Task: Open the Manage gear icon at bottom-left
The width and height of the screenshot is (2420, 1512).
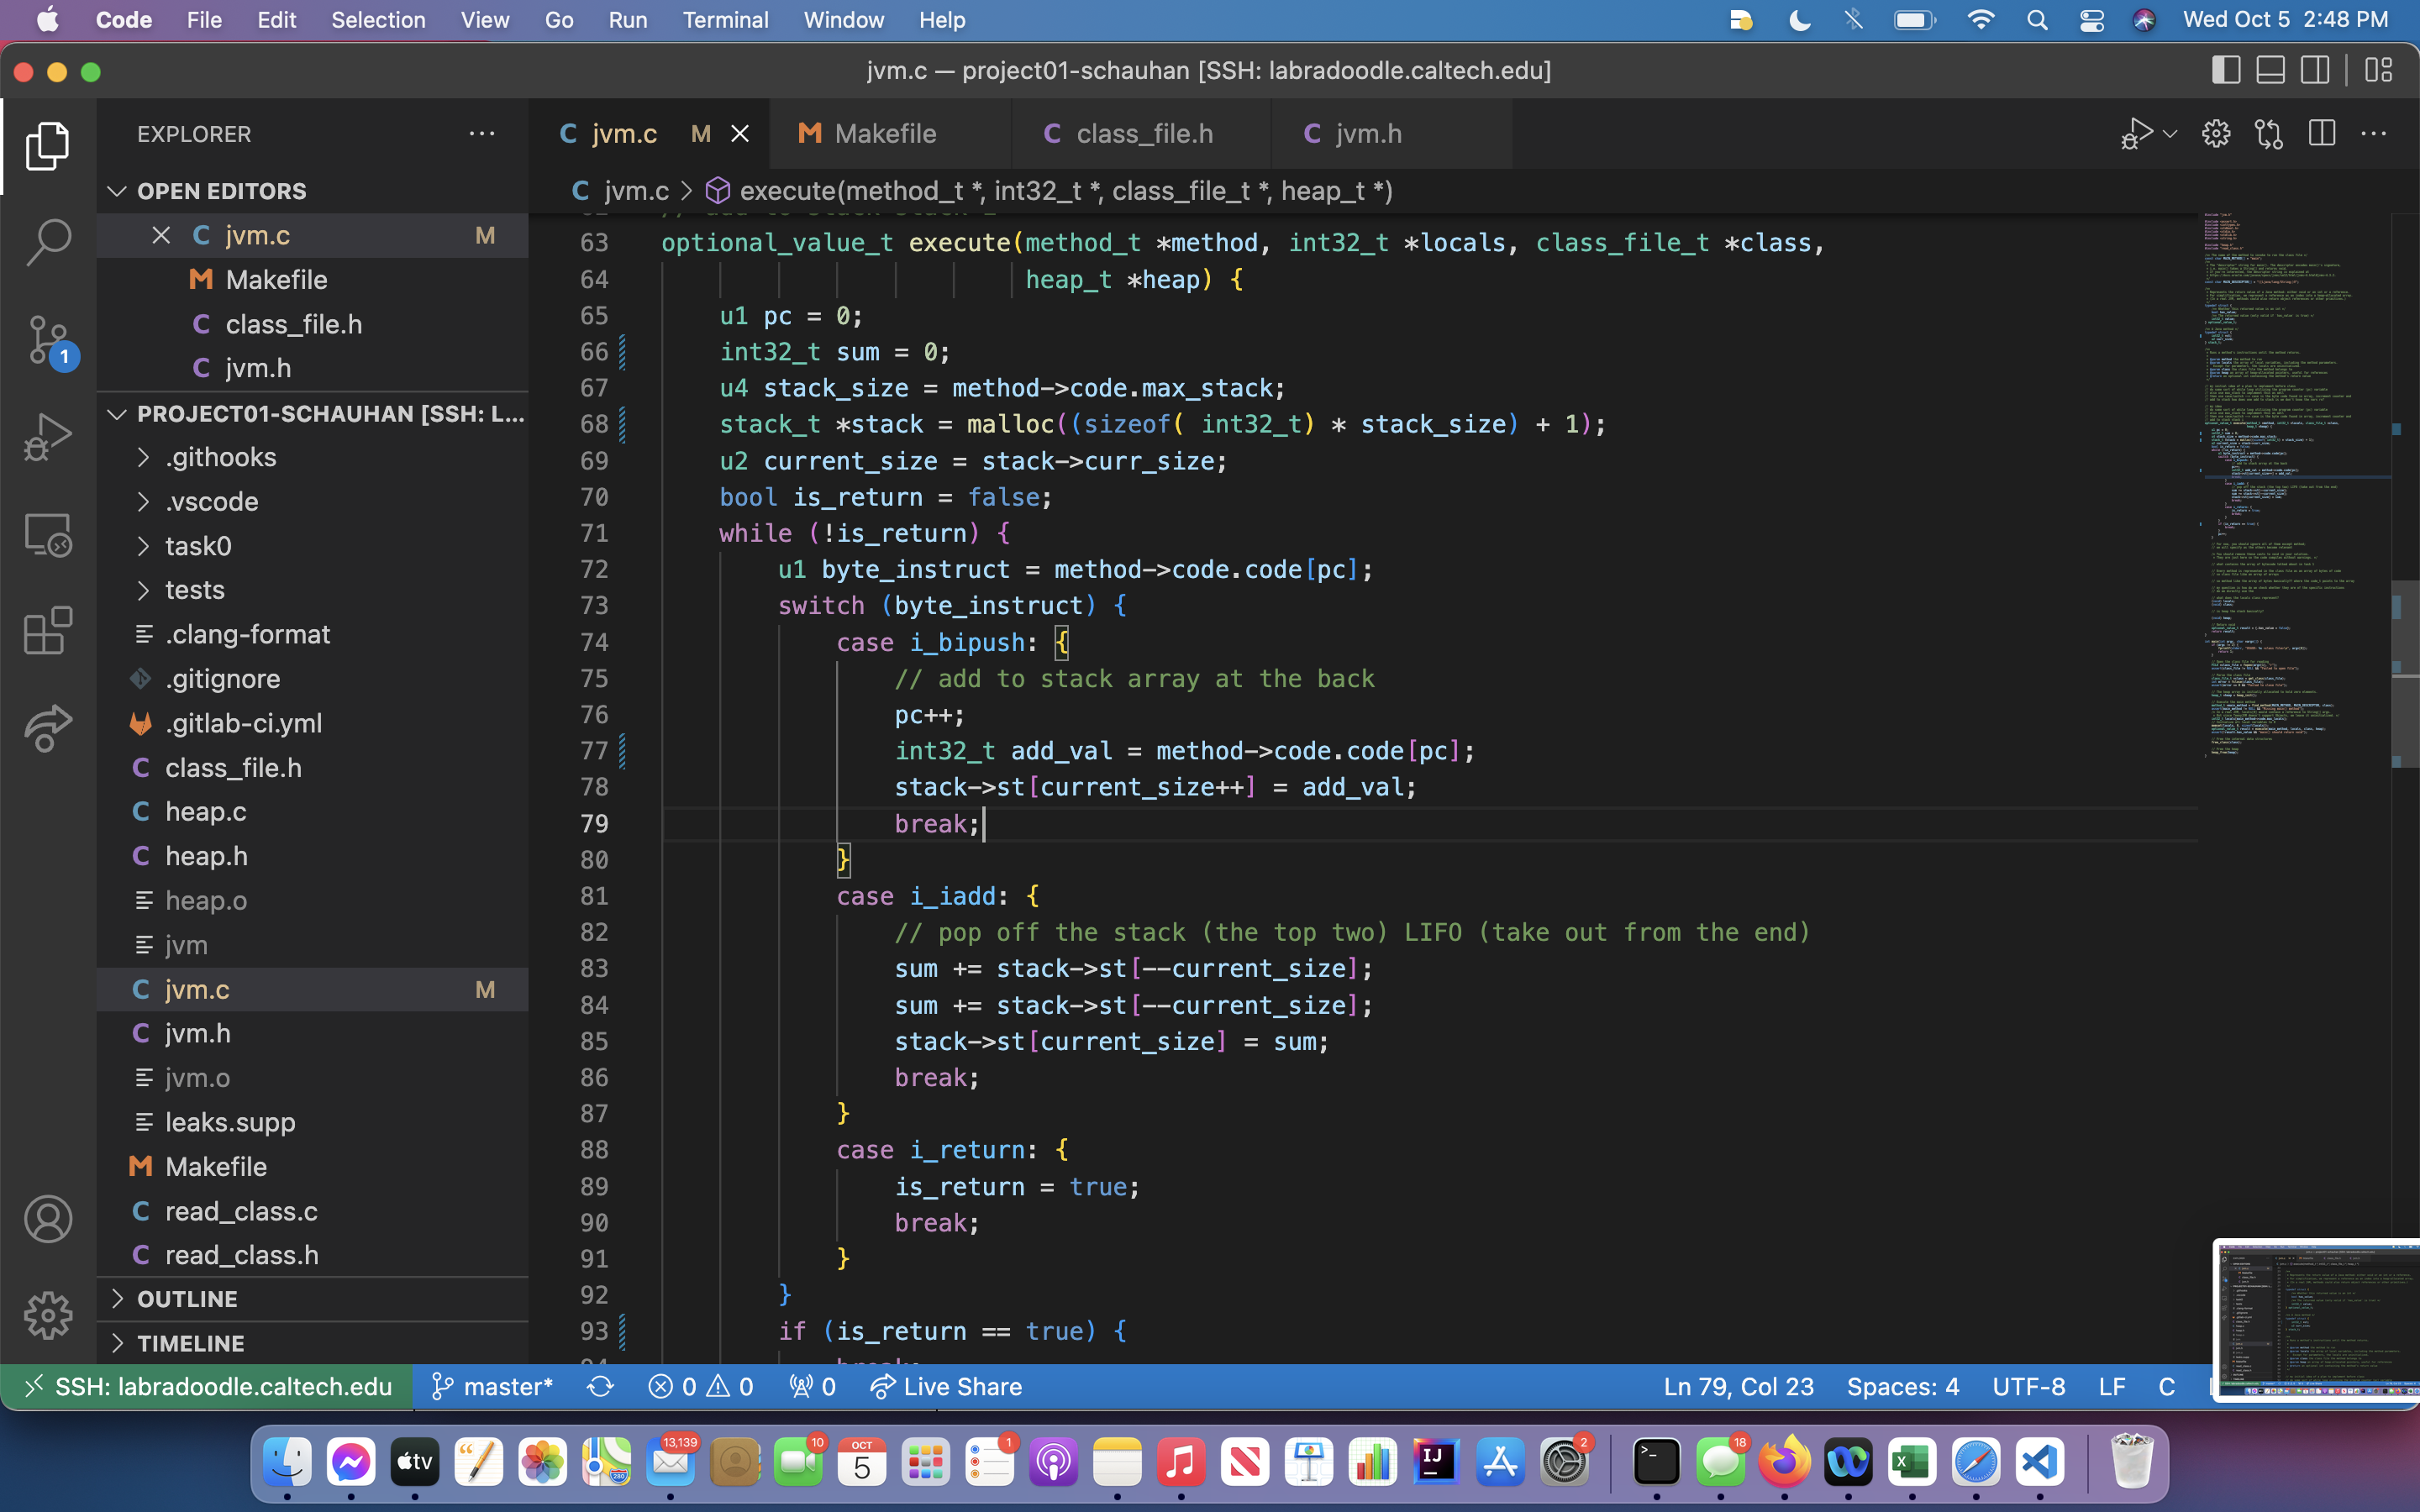Action: point(48,1315)
